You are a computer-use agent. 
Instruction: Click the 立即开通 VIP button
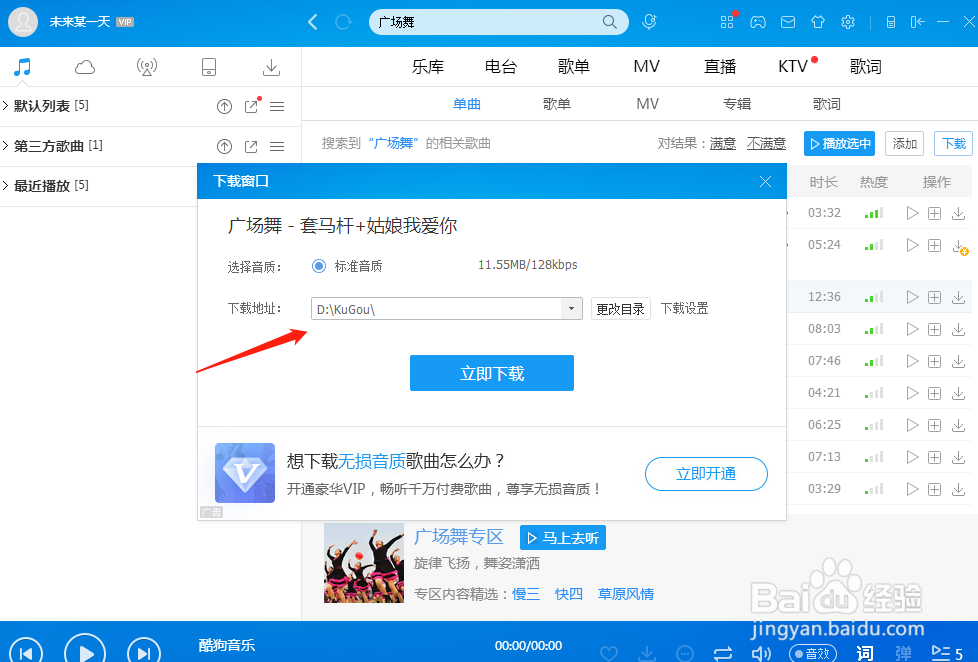coord(706,474)
